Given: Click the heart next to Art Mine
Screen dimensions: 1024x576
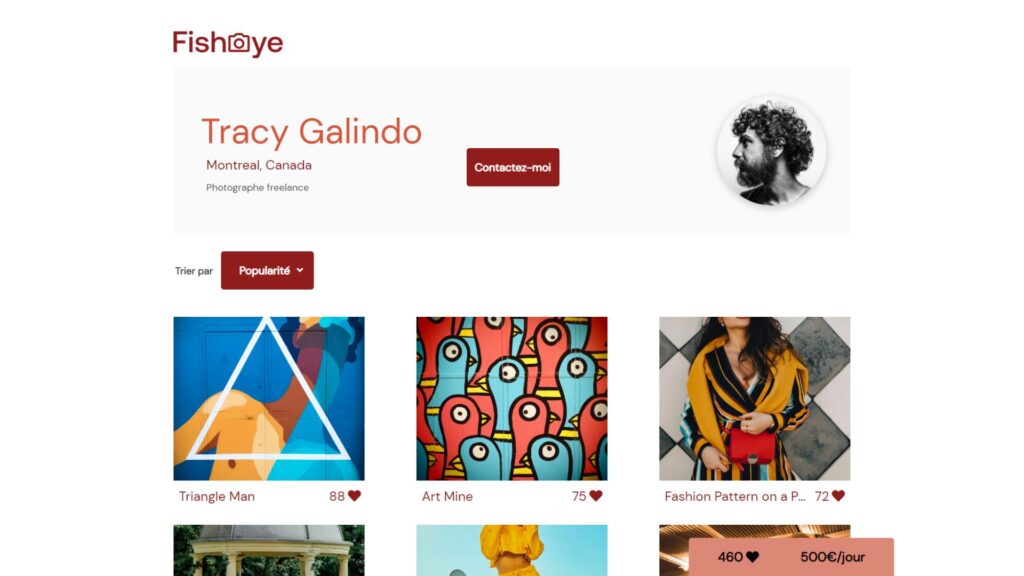Looking at the screenshot, I should point(596,496).
